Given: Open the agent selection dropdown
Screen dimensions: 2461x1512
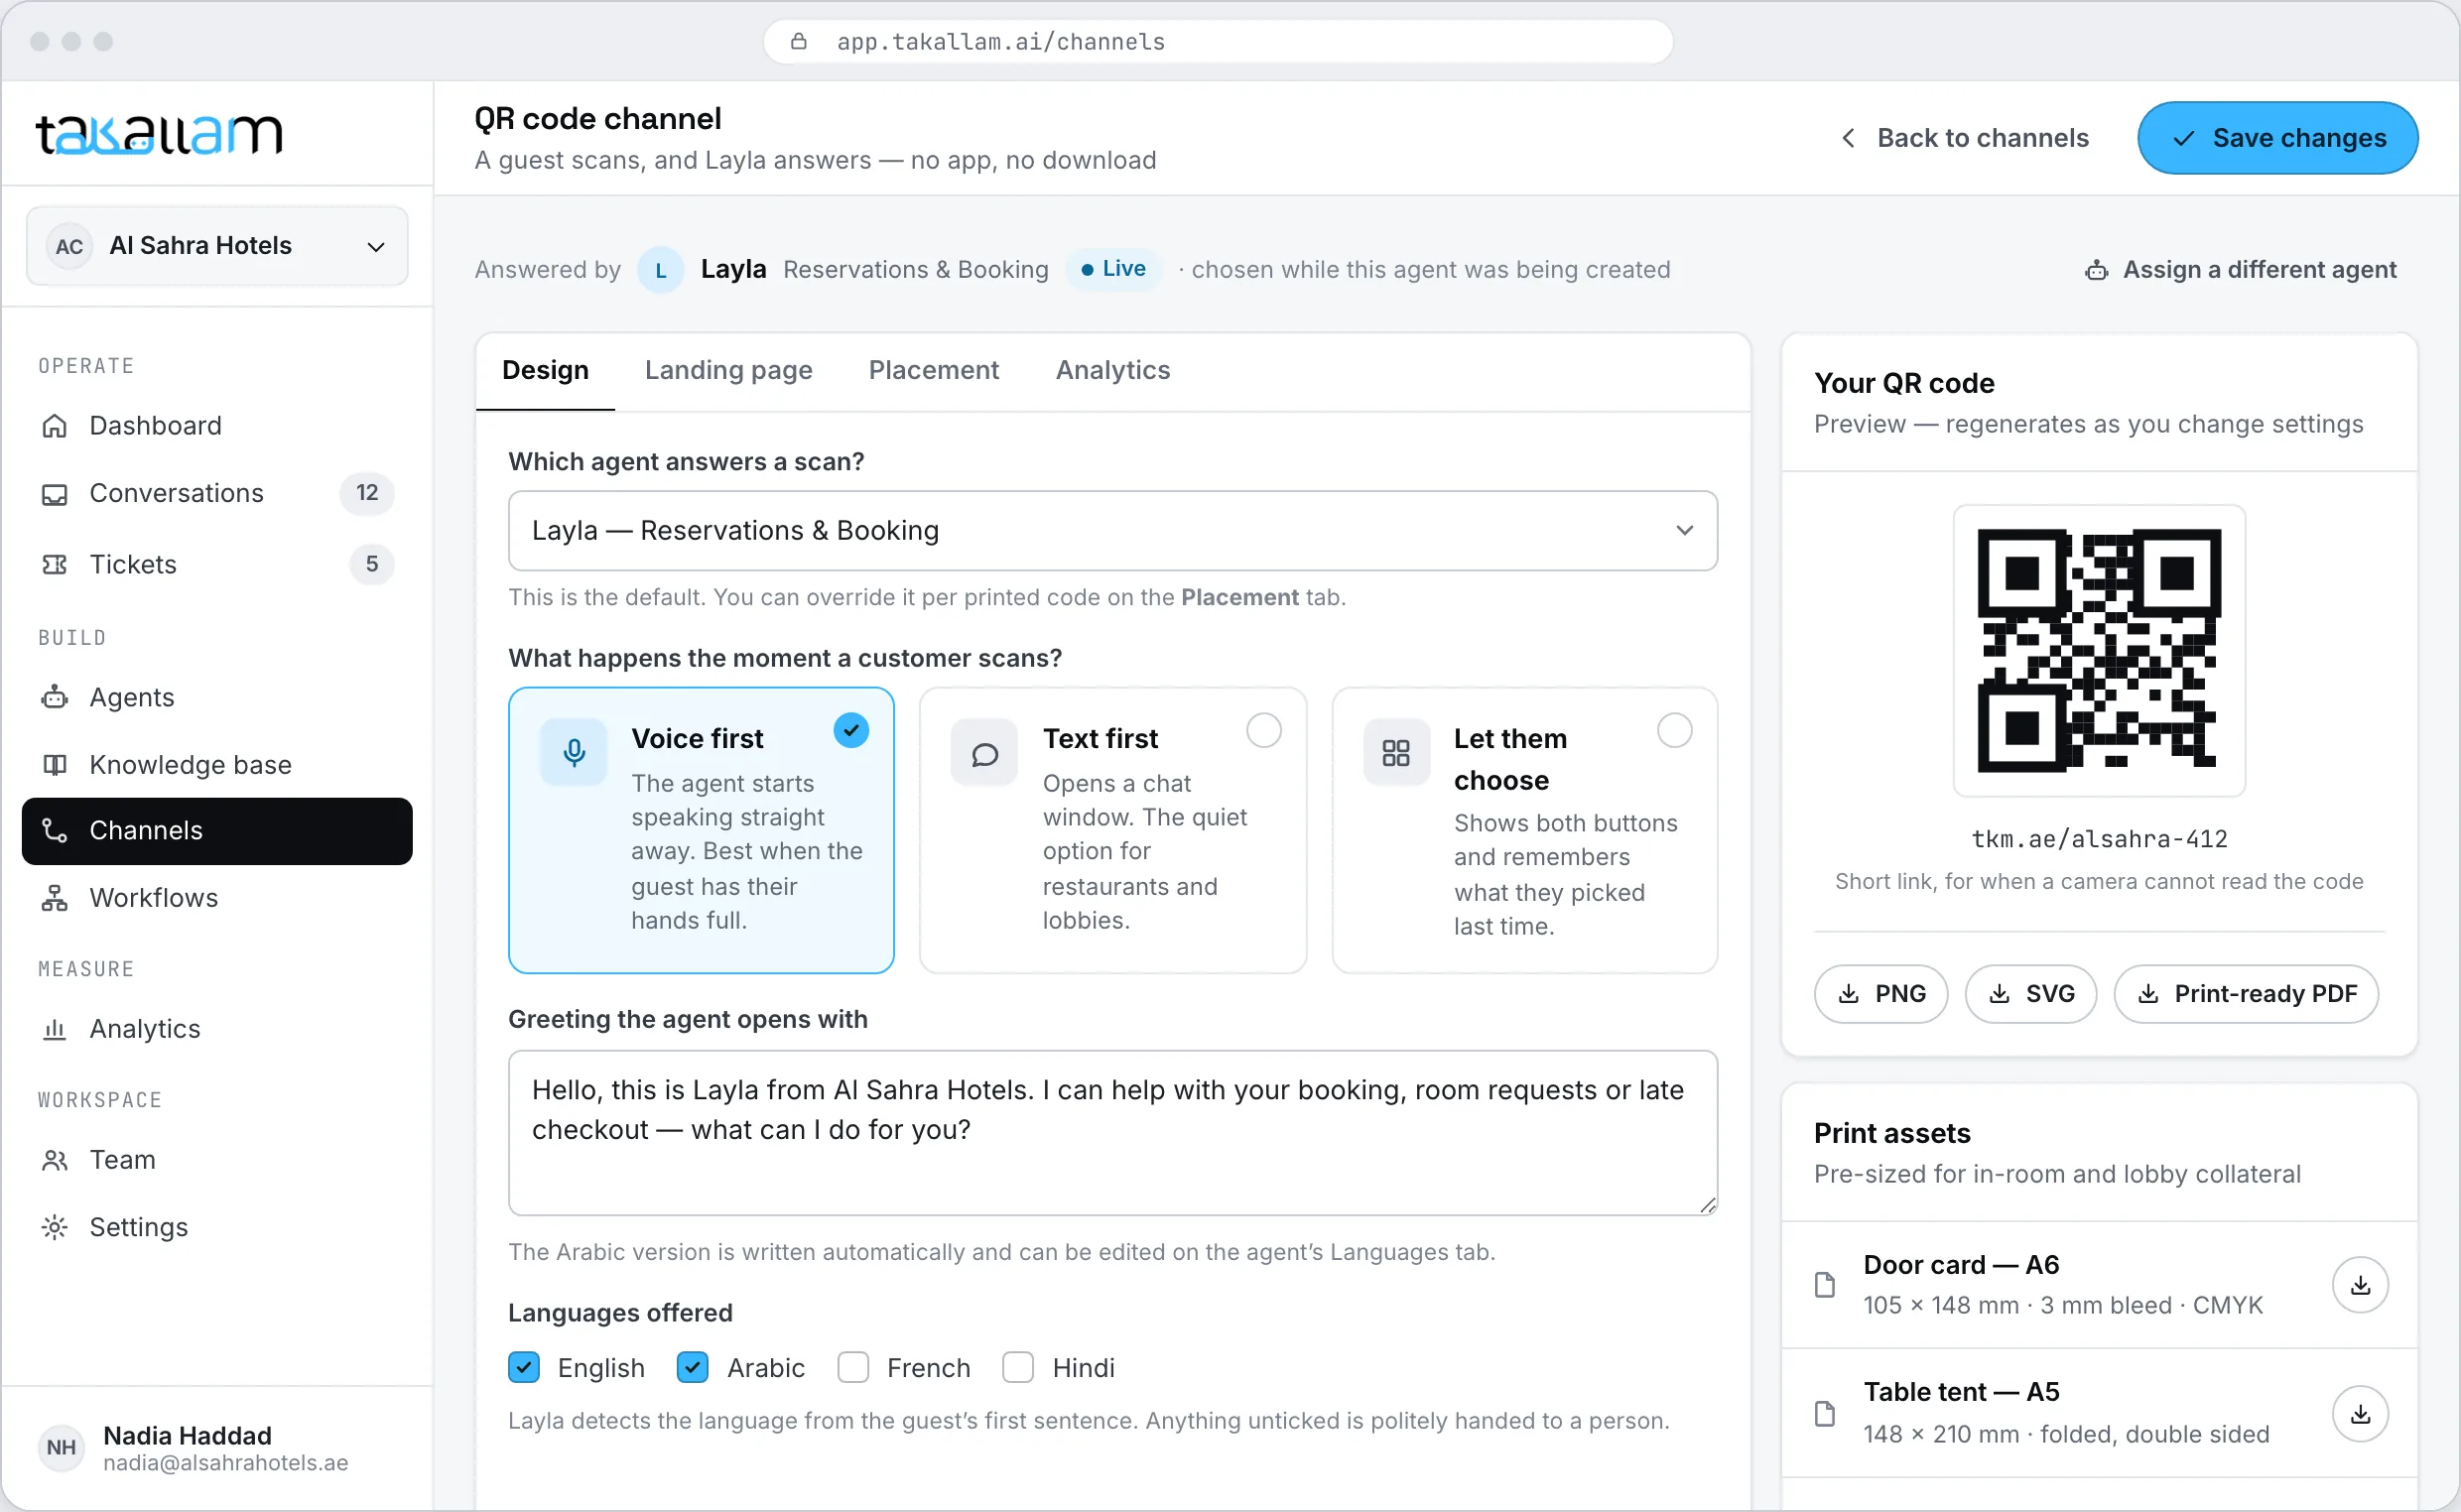Looking at the screenshot, I should coord(1112,530).
